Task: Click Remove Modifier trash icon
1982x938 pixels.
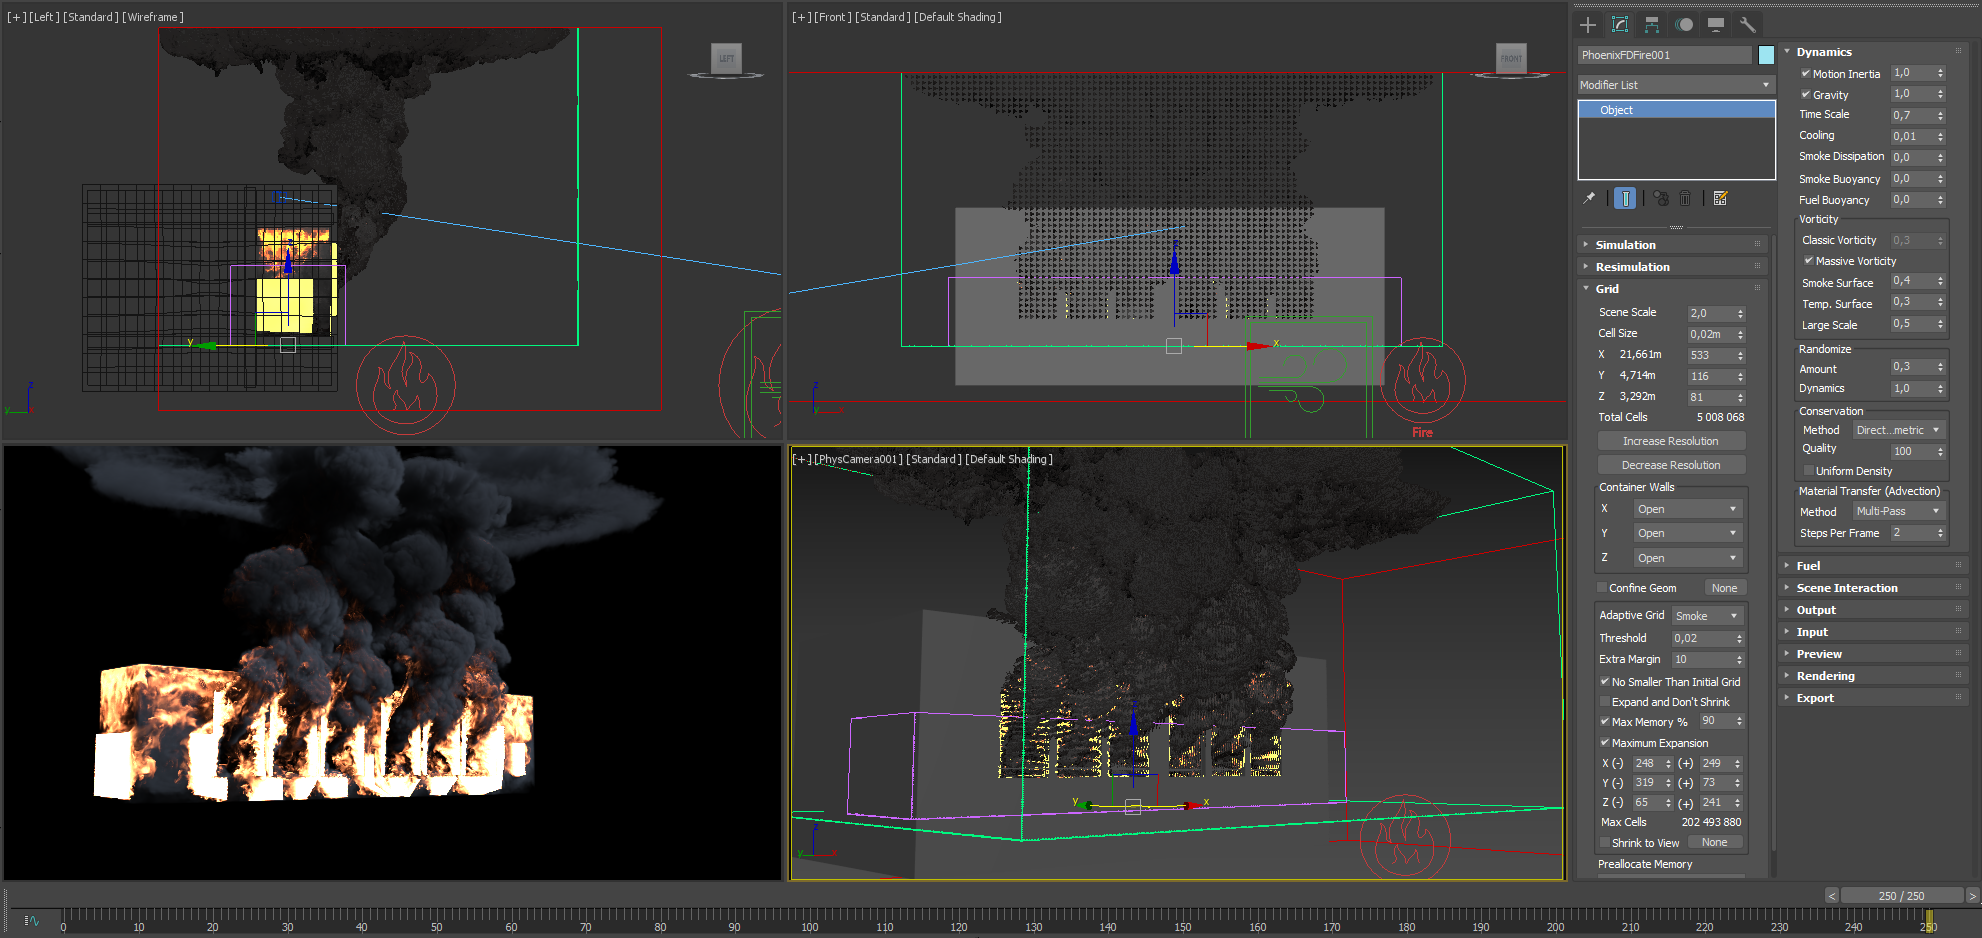Action: 1685,198
